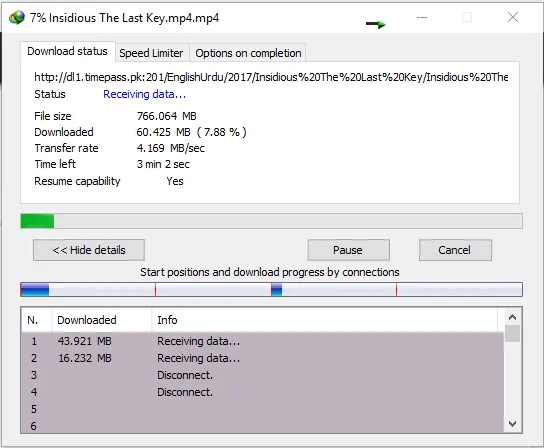Open the Speed Limiter tab

coord(151,53)
